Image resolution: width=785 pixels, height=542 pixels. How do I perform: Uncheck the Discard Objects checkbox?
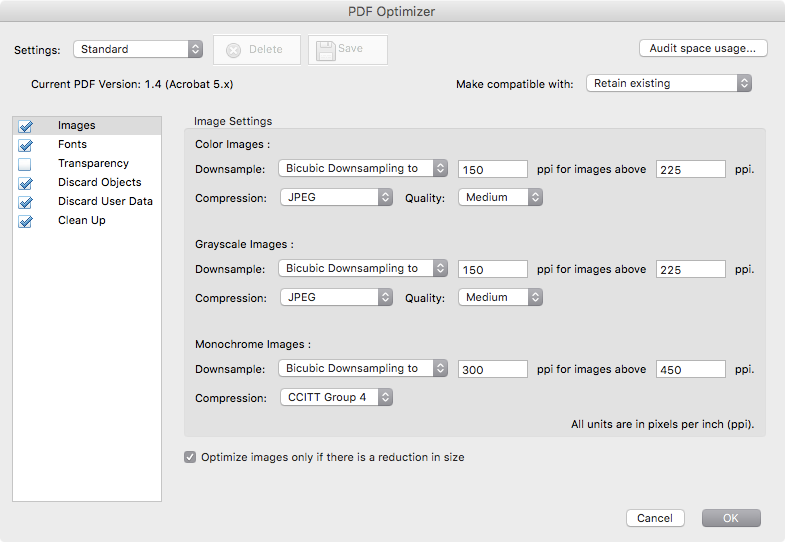click(25, 183)
